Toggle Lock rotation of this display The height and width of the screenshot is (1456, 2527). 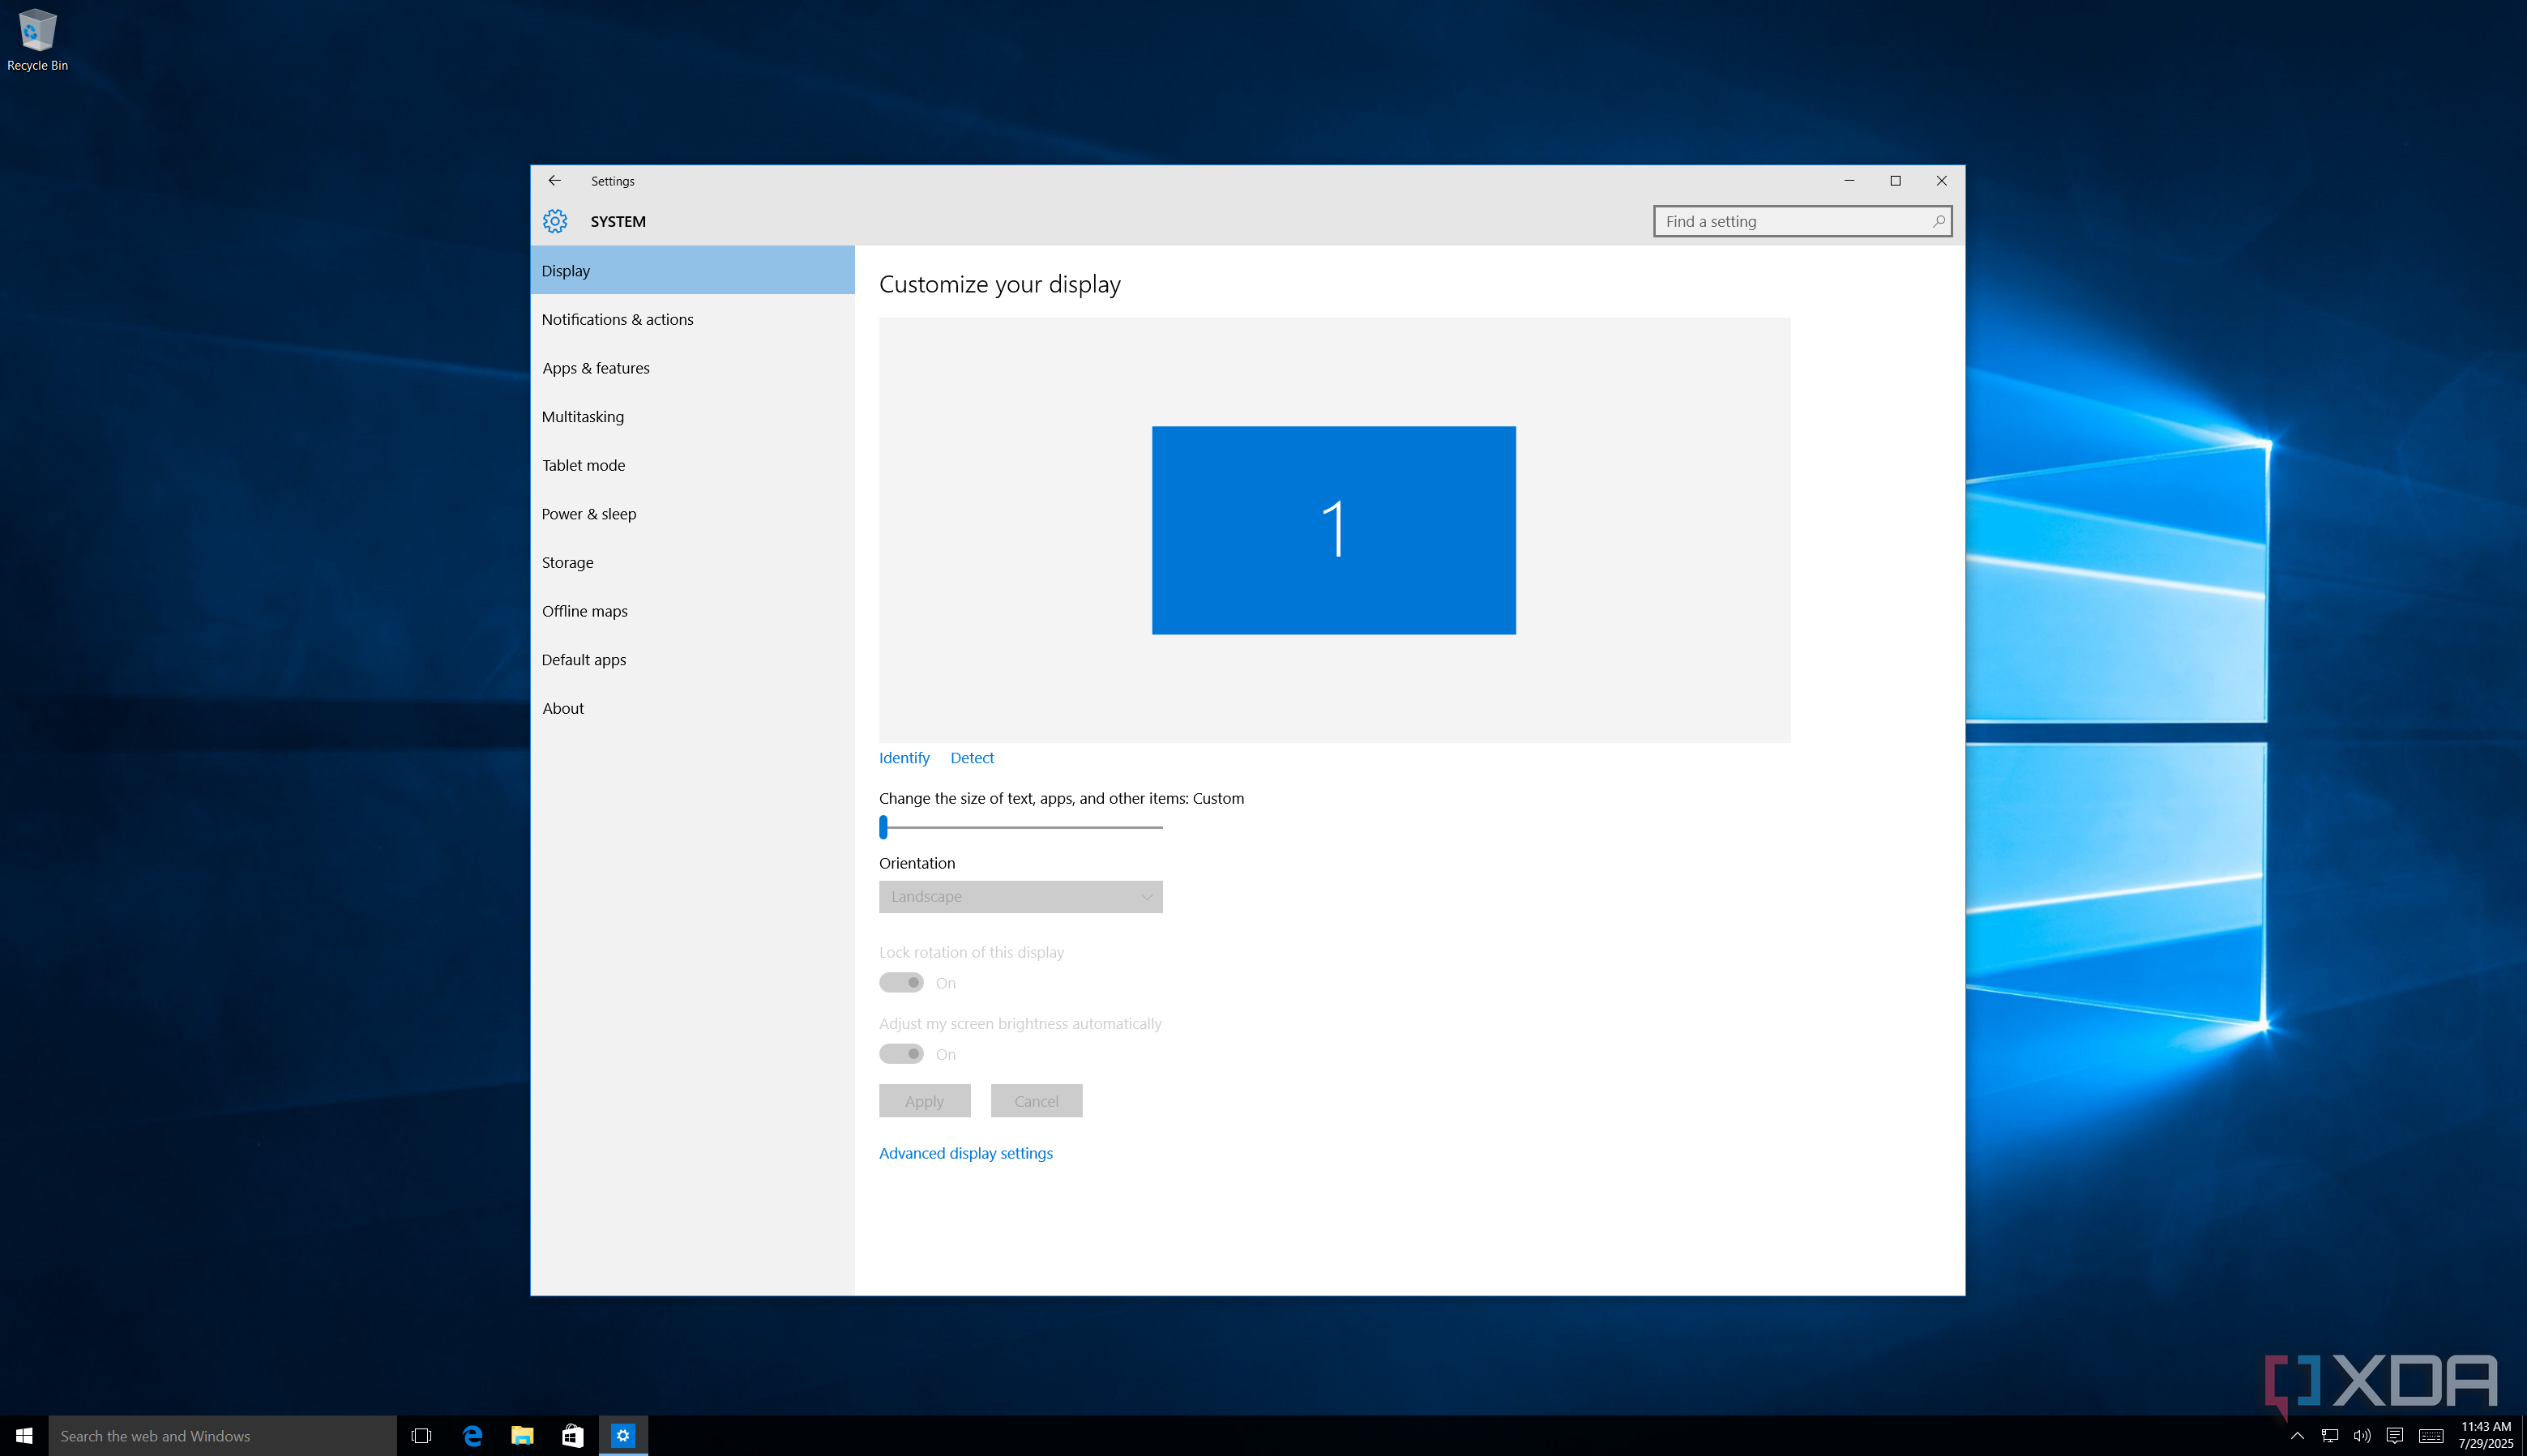pyautogui.click(x=901, y=983)
